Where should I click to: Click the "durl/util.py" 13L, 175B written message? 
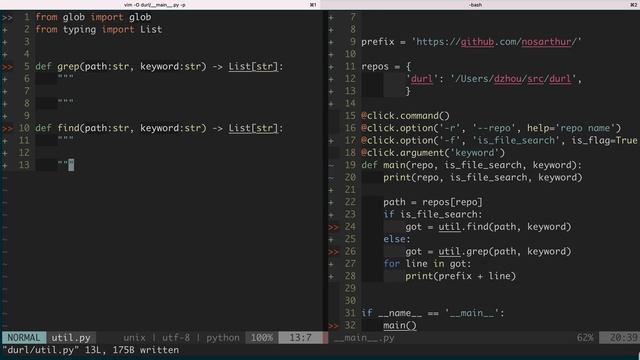coord(91,350)
